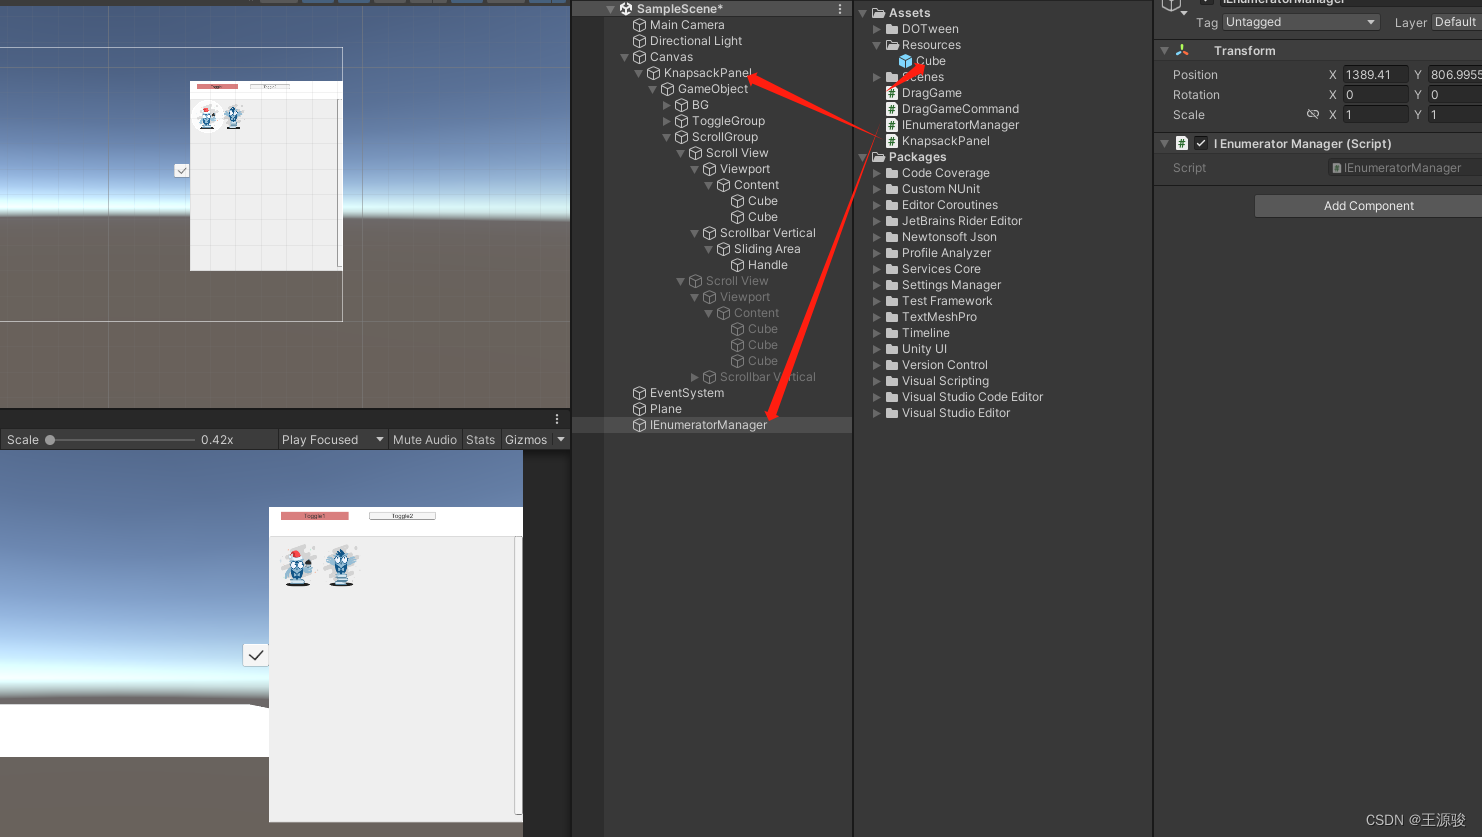Collapse the Packages folder tree

point(863,157)
